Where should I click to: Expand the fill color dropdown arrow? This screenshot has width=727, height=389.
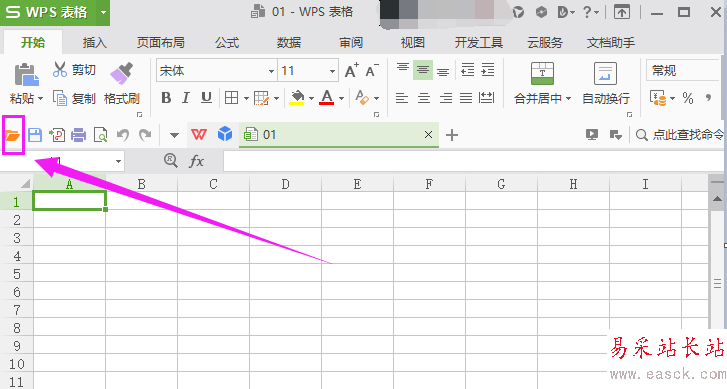pyautogui.click(x=311, y=98)
